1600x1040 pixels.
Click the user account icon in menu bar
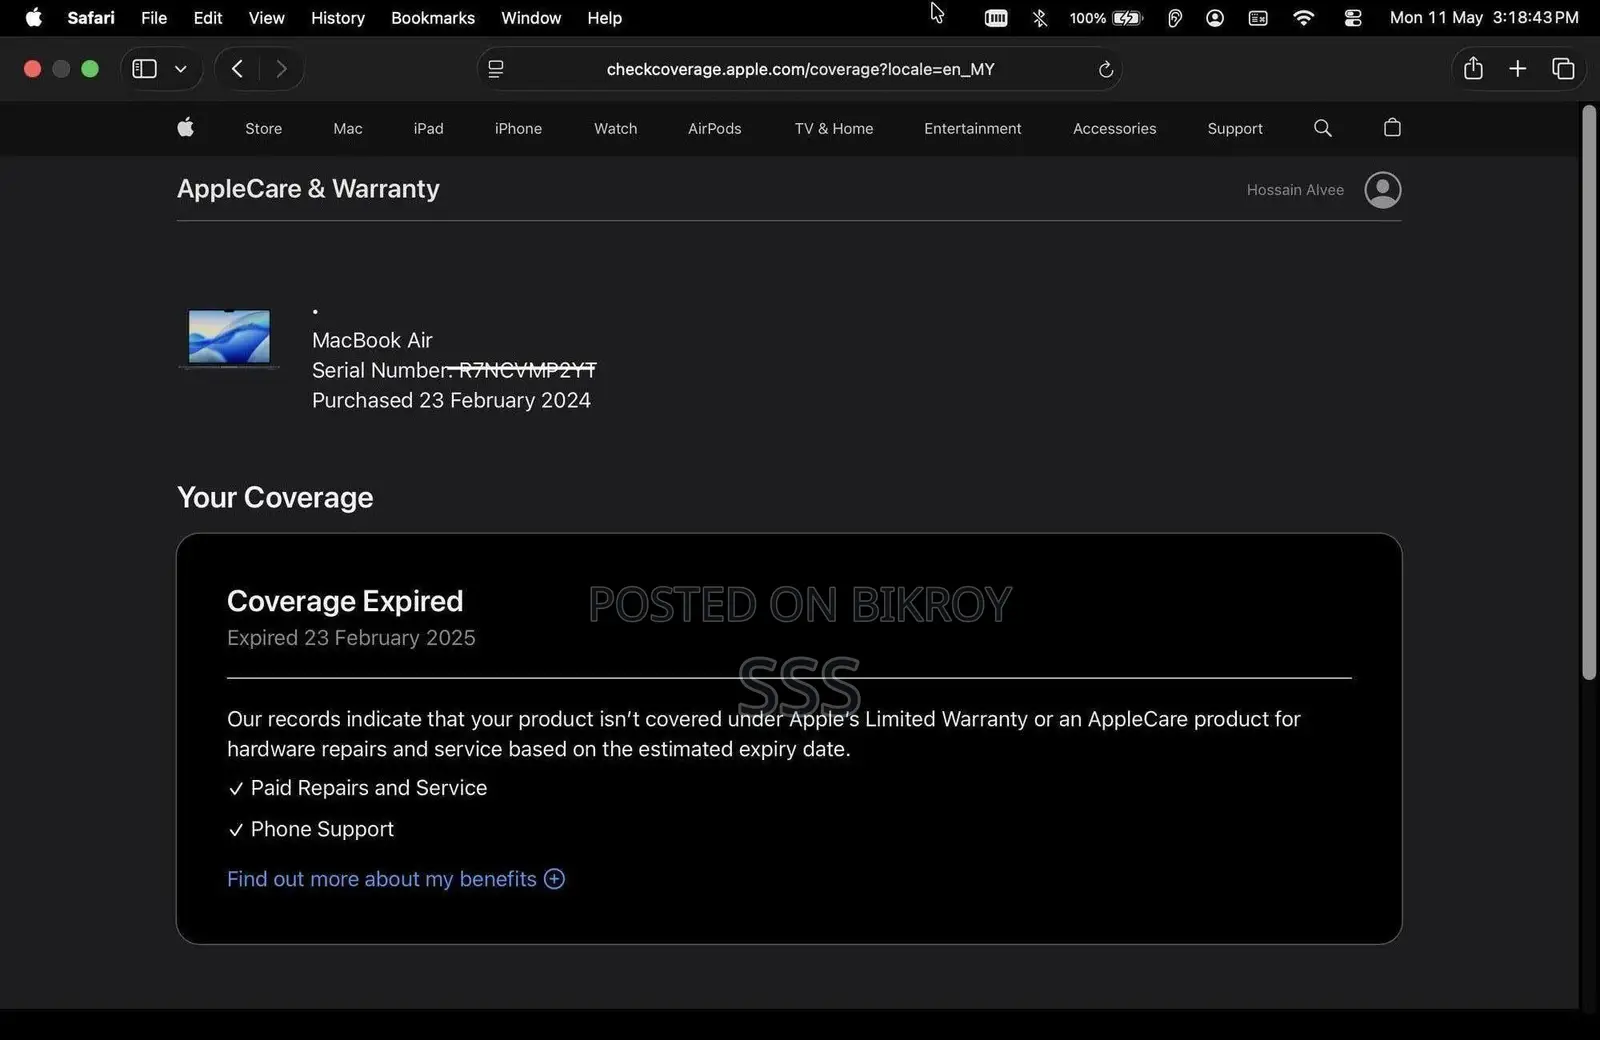(1215, 18)
